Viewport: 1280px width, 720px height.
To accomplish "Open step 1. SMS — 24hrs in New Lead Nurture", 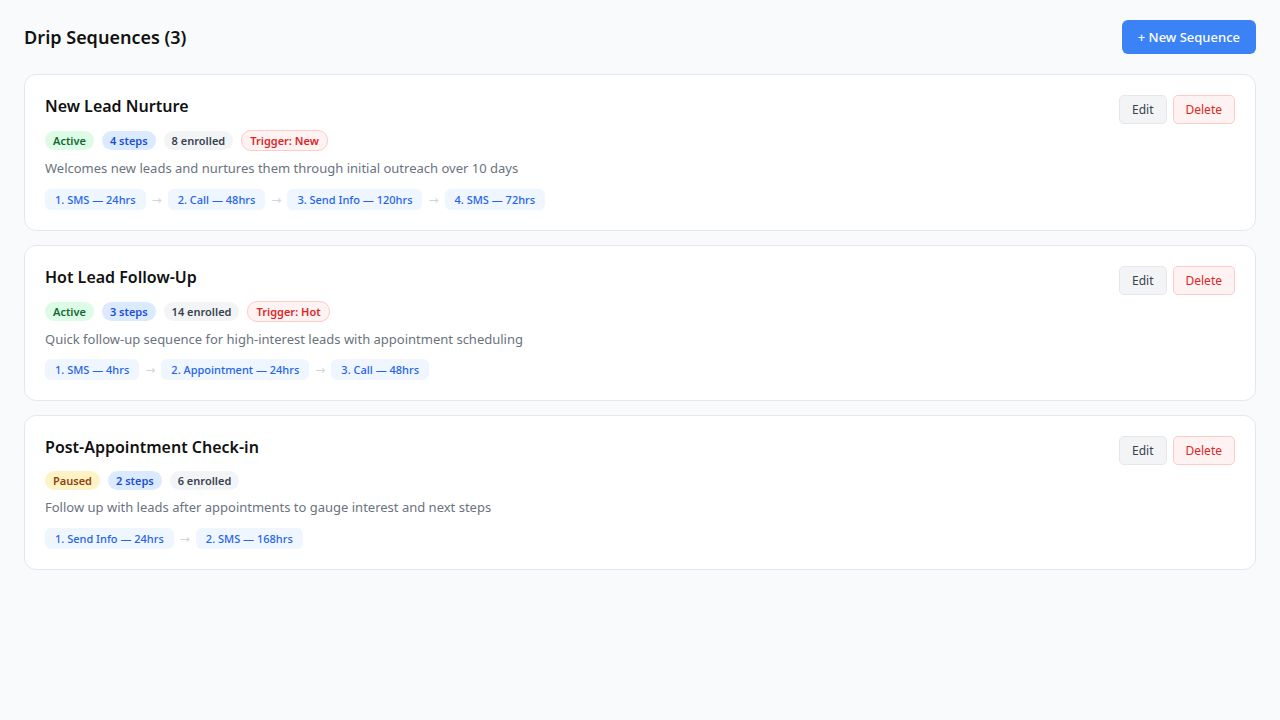I will coord(94,199).
